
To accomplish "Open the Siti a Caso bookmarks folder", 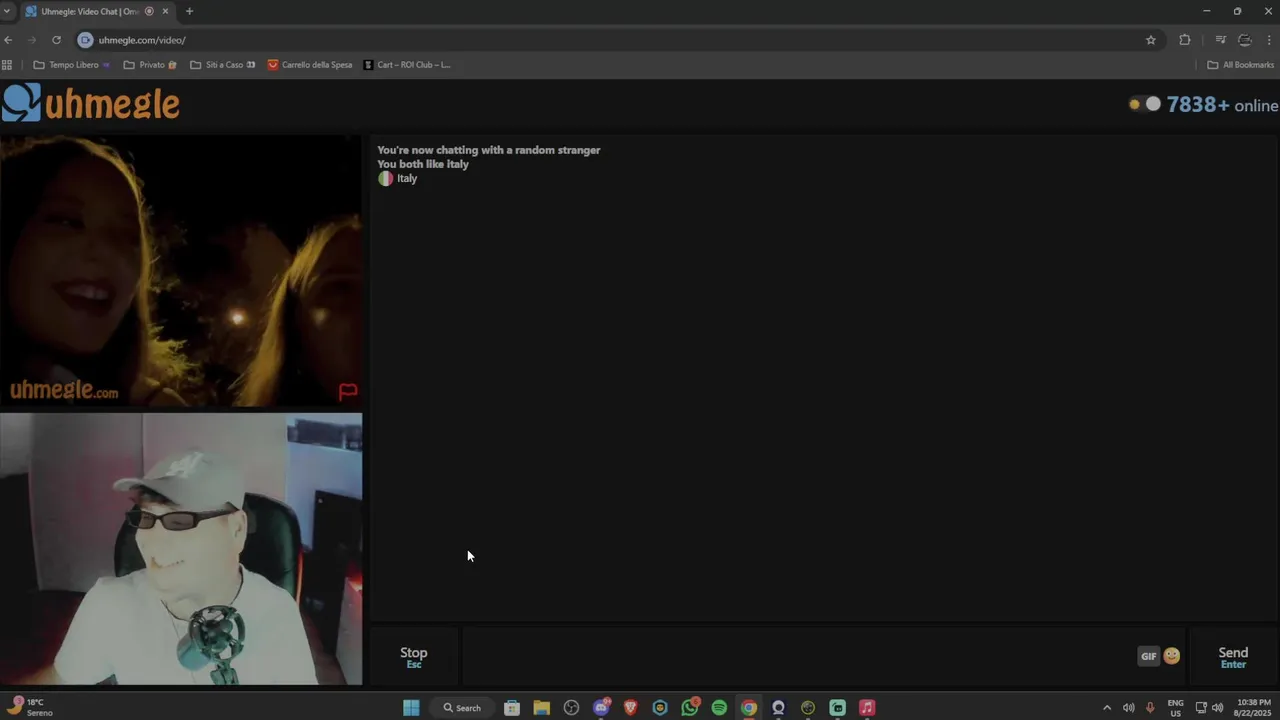I will pos(222,65).
